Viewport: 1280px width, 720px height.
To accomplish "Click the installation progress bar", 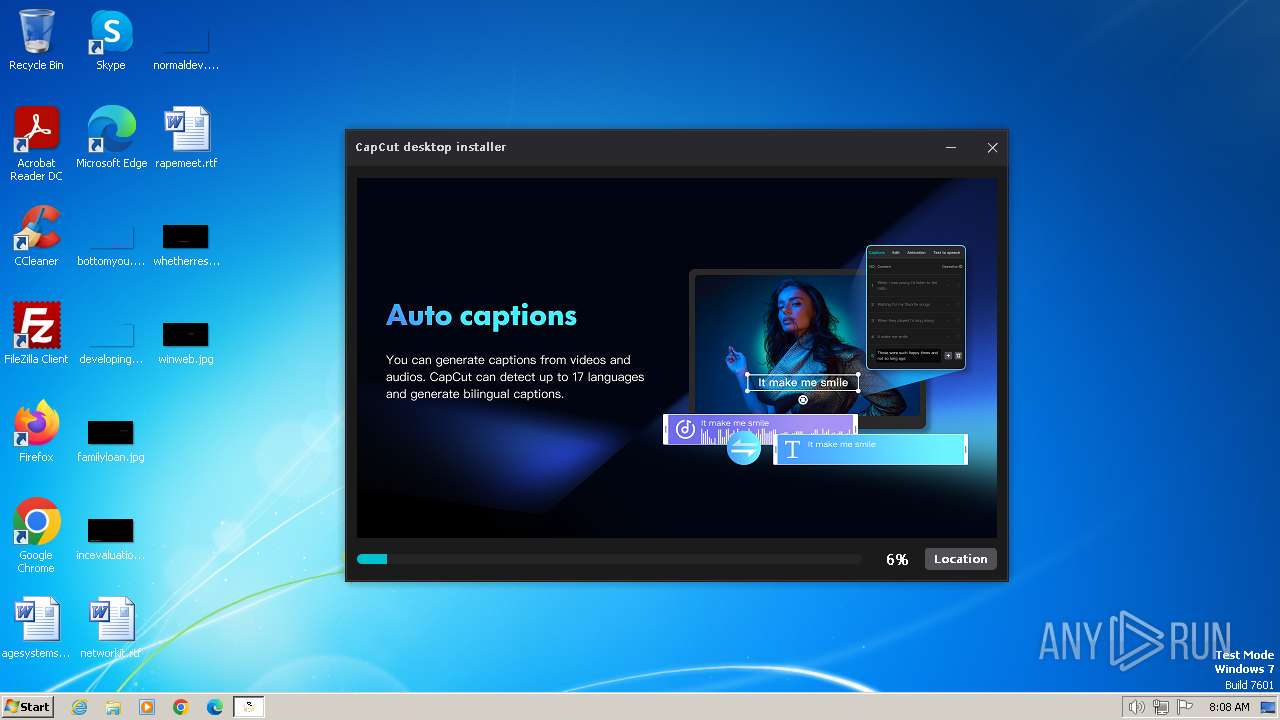I will pos(609,559).
